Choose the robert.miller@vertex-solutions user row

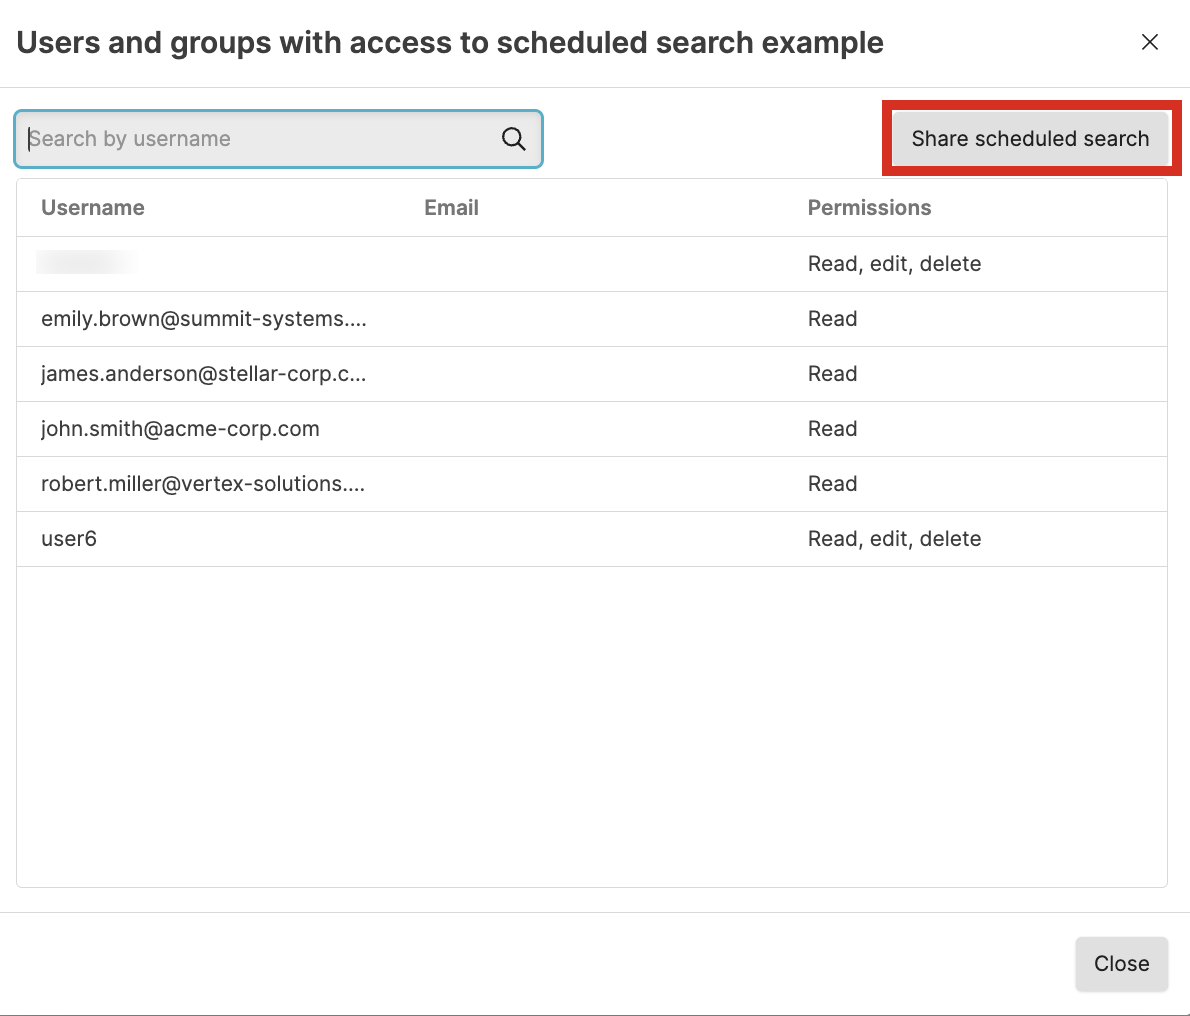coord(203,484)
